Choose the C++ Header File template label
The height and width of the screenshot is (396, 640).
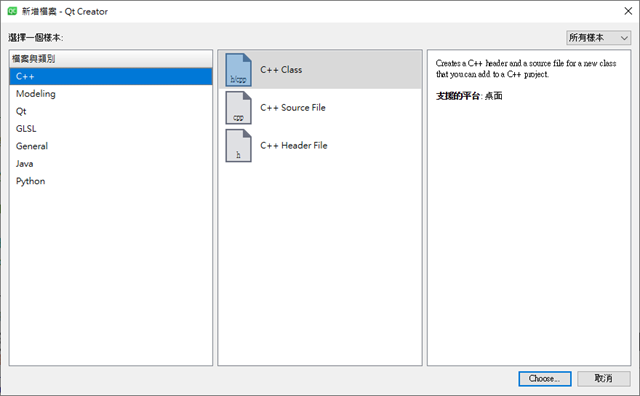[293, 146]
